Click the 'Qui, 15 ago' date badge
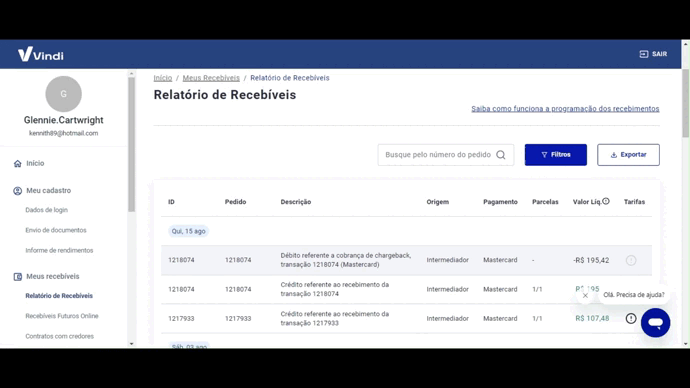Viewport: 690px width, 388px height. [x=188, y=231]
